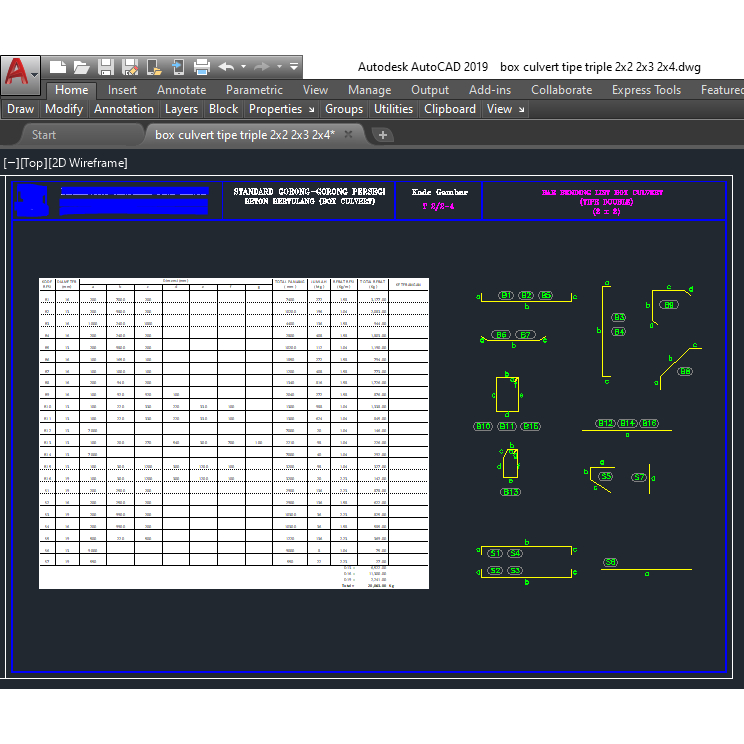Click the S5 bar mark label
The image size is (744, 744).
click(x=606, y=476)
